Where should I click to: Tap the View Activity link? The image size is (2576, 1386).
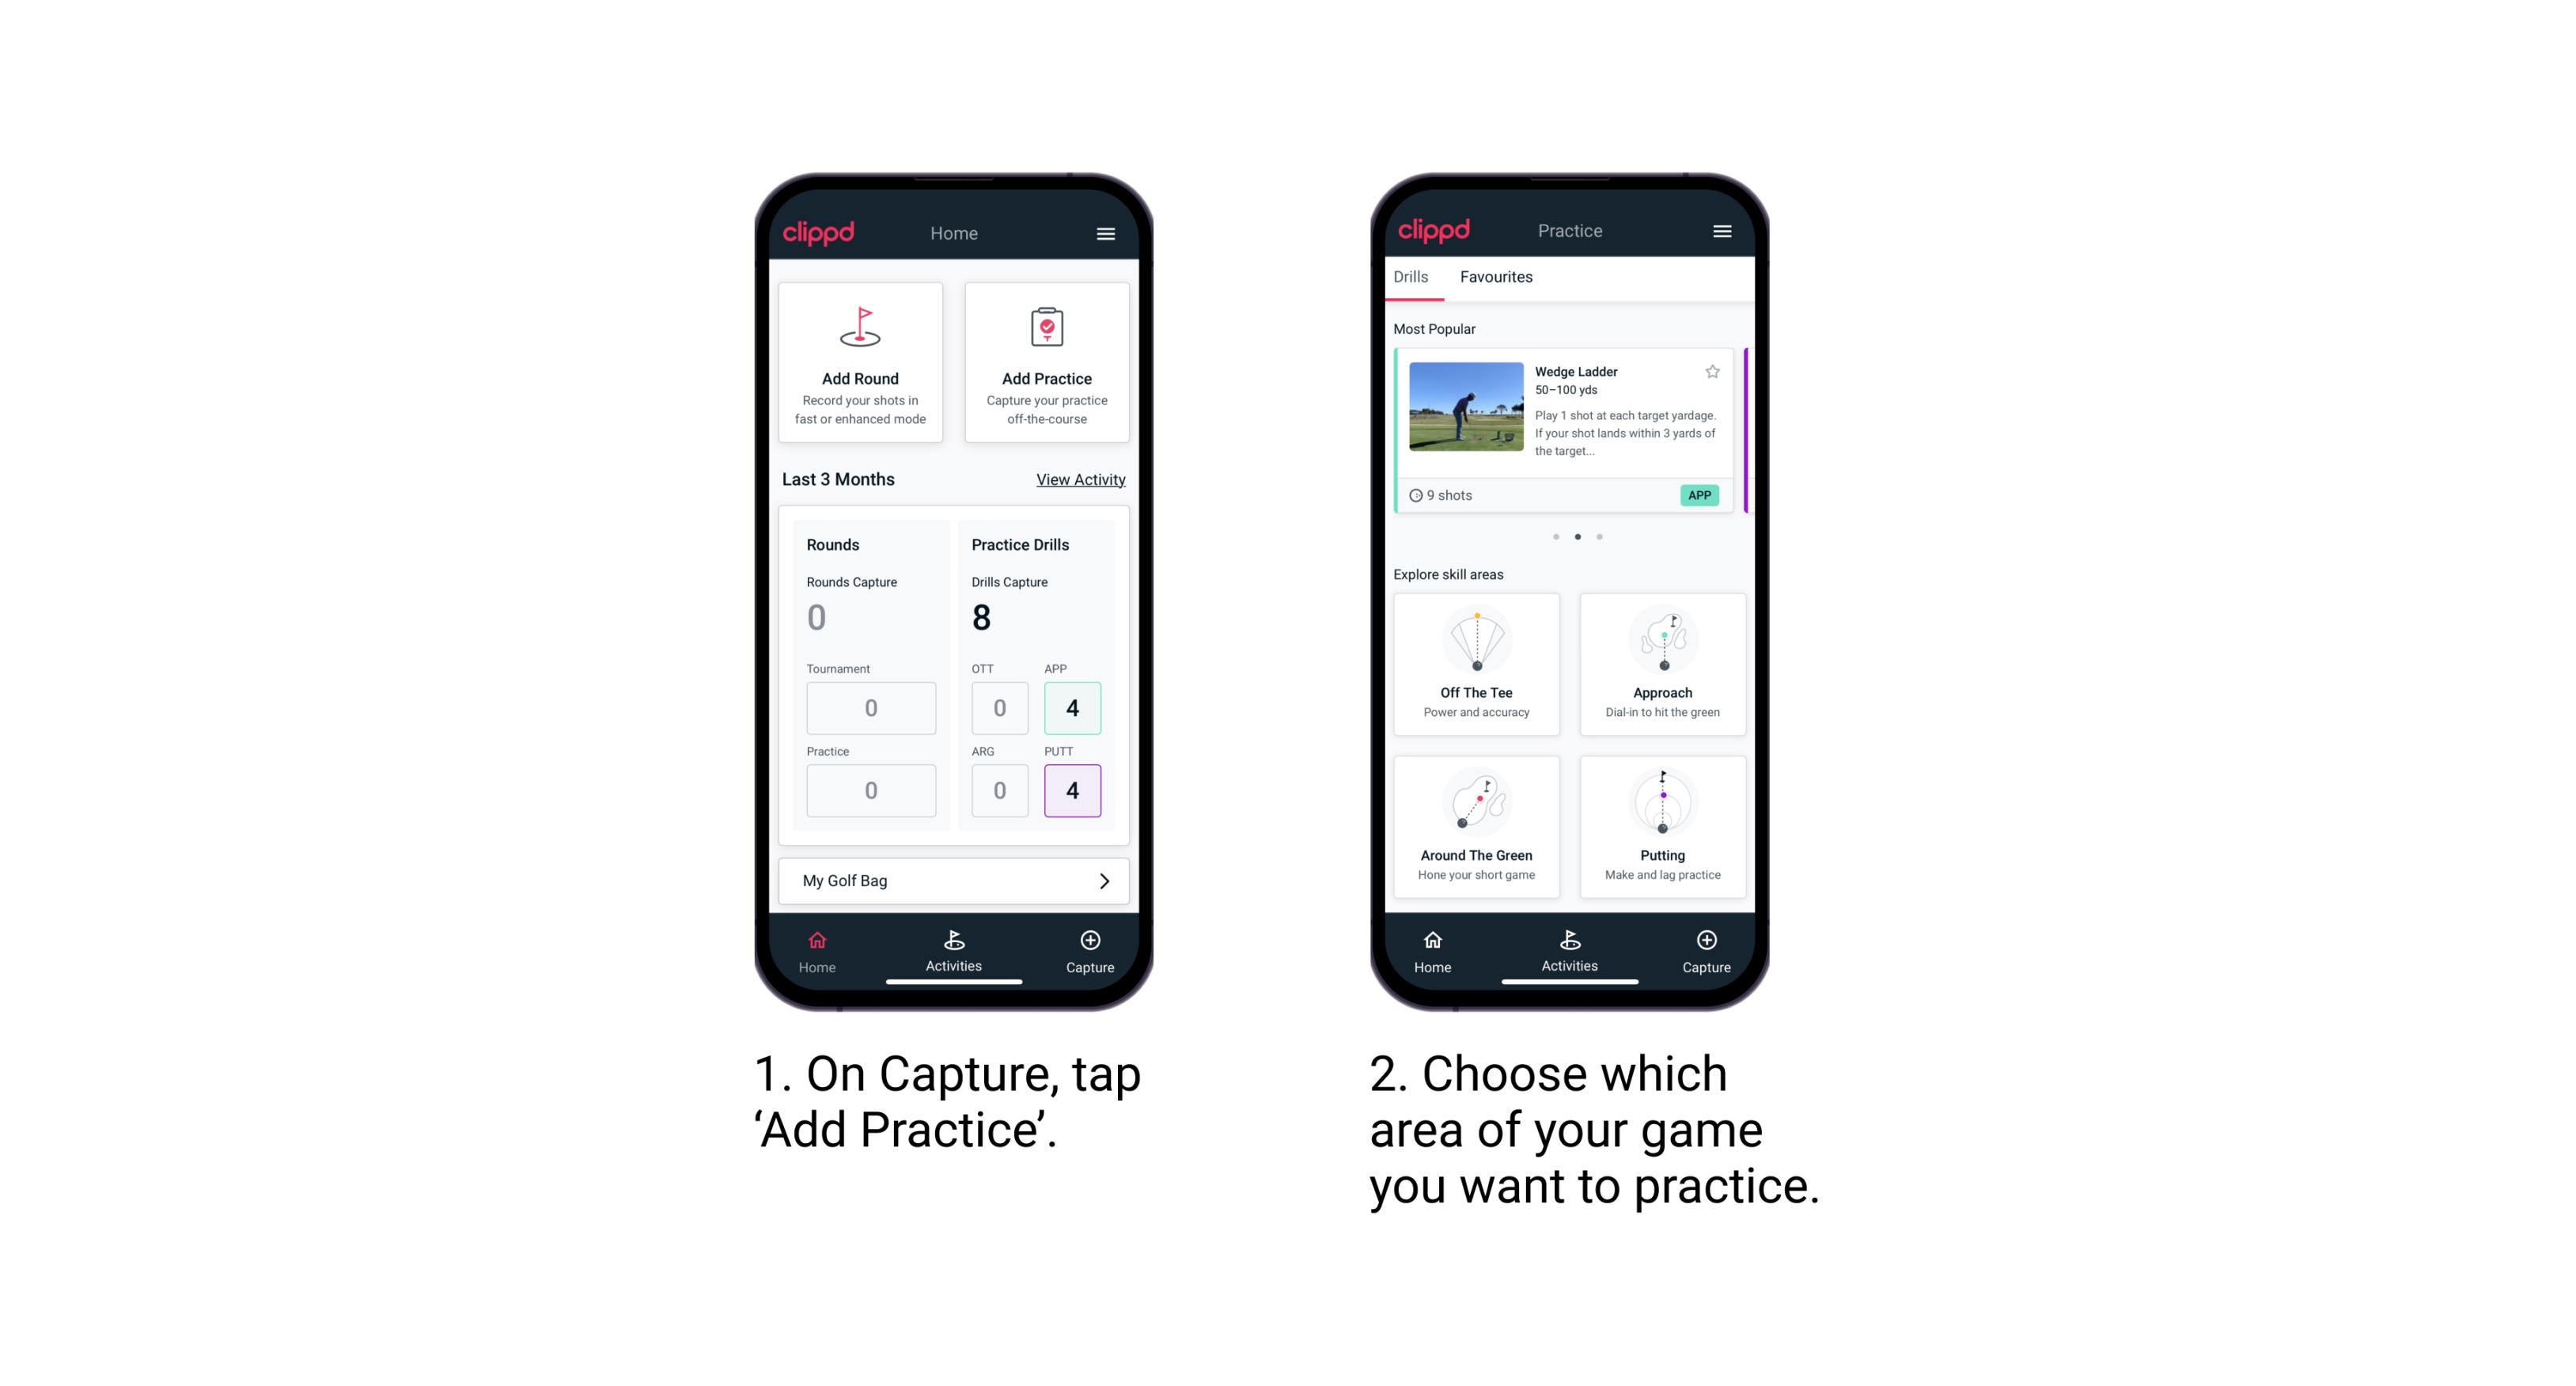(1079, 479)
